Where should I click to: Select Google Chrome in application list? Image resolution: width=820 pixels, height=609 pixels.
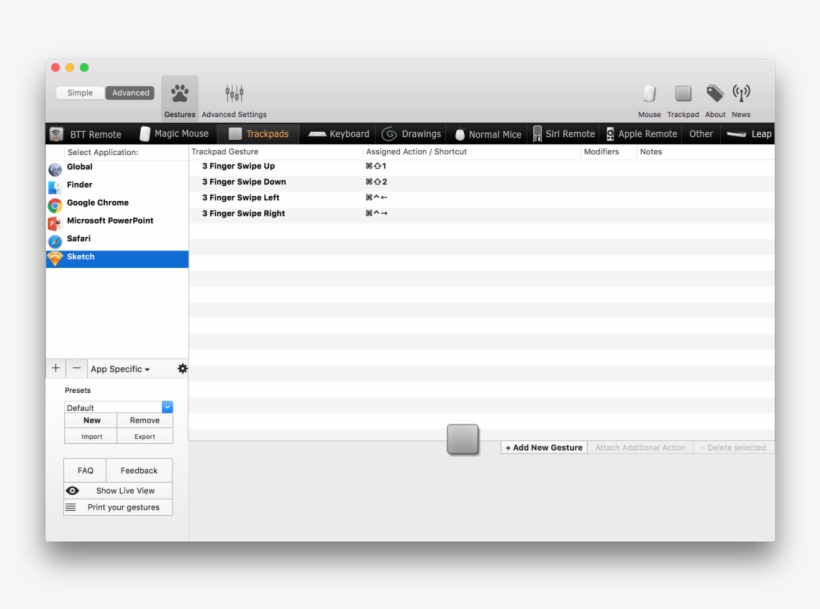pos(98,203)
